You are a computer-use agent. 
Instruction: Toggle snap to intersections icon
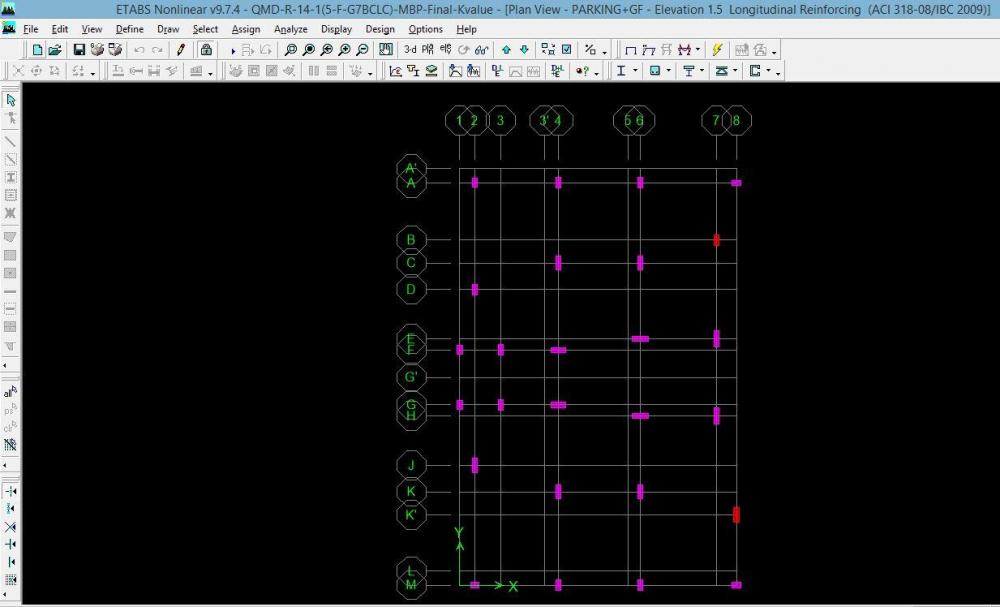coord(10,527)
